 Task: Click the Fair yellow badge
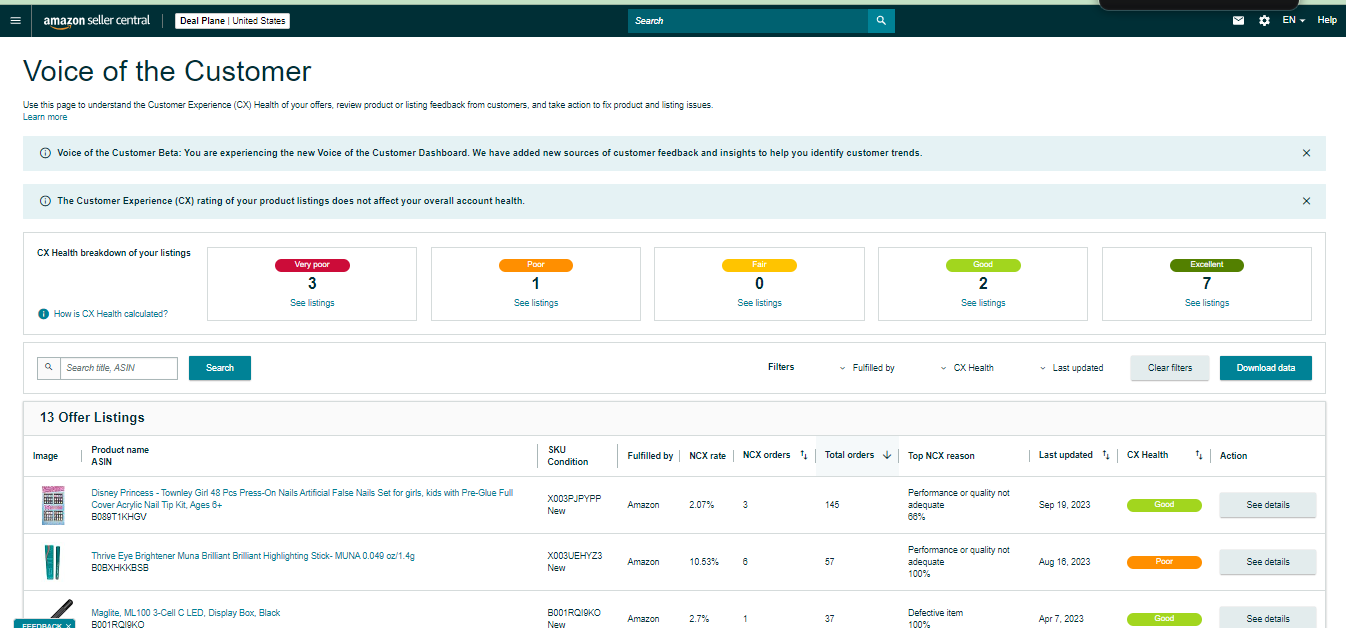tap(759, 265)
